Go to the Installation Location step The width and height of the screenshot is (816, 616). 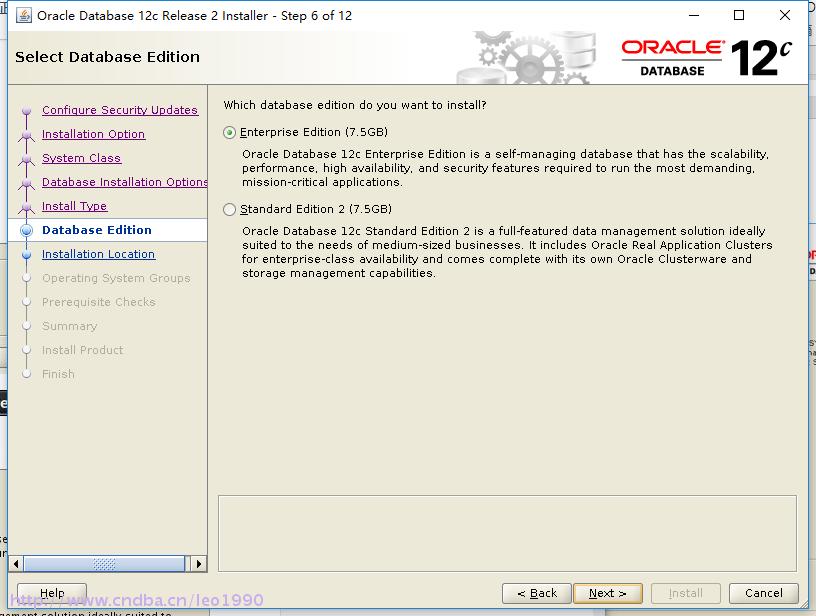pos(98,254)
